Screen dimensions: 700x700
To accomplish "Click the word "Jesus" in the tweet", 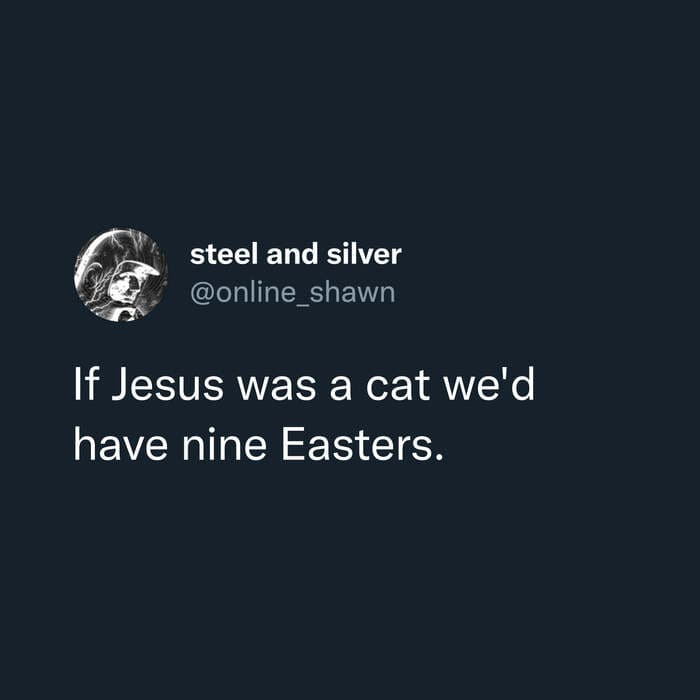I will pos(167,385).
